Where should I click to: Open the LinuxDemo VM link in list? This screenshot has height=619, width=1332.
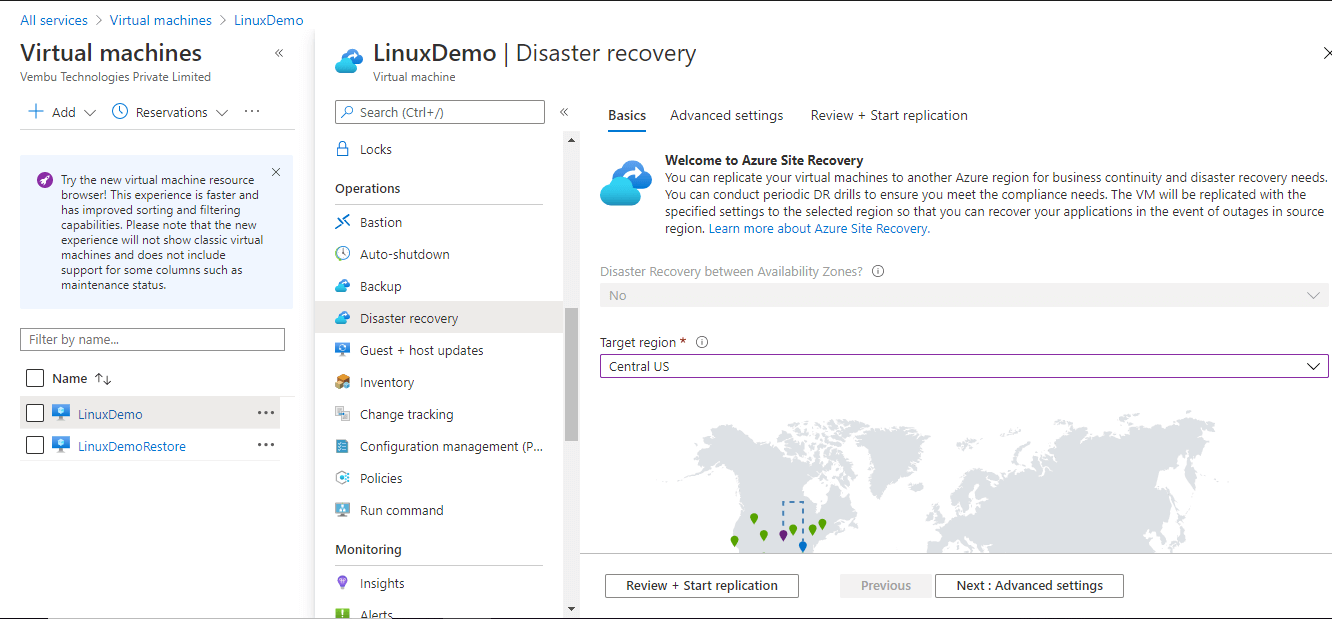coord(110,414)
